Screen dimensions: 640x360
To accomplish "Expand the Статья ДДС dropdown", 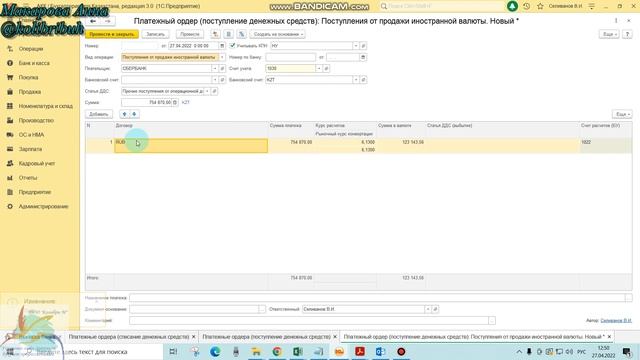I will click(207, 91).
